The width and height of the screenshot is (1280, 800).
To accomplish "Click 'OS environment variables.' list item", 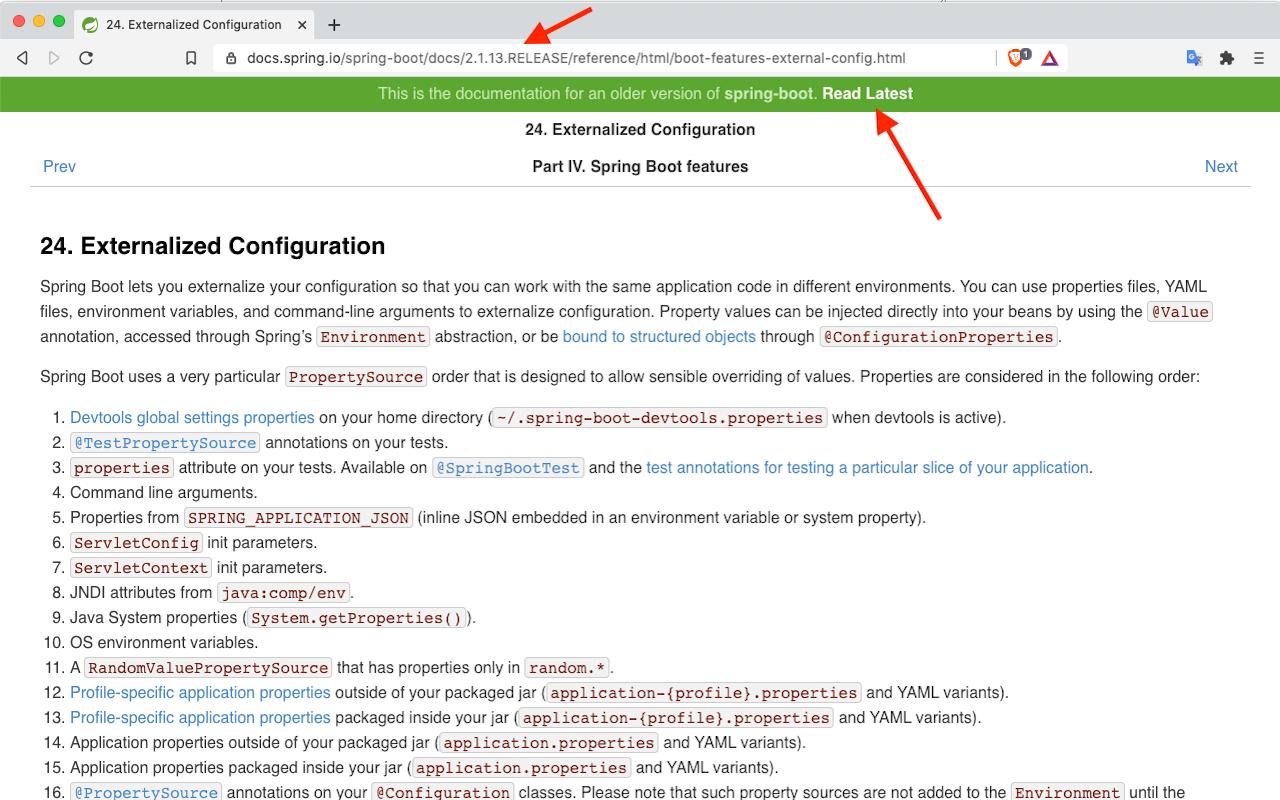I will coord(164,642).
